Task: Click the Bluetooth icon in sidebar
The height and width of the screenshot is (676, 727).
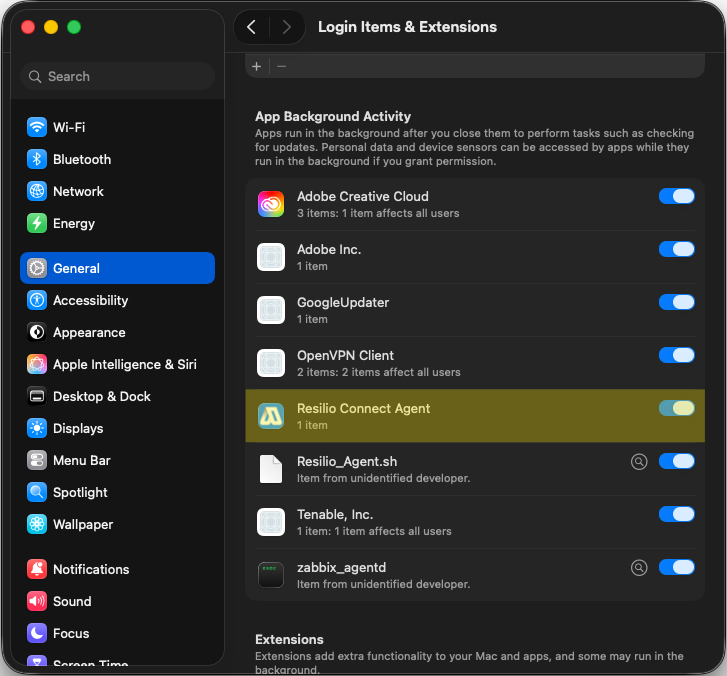Action: [37, 159]
